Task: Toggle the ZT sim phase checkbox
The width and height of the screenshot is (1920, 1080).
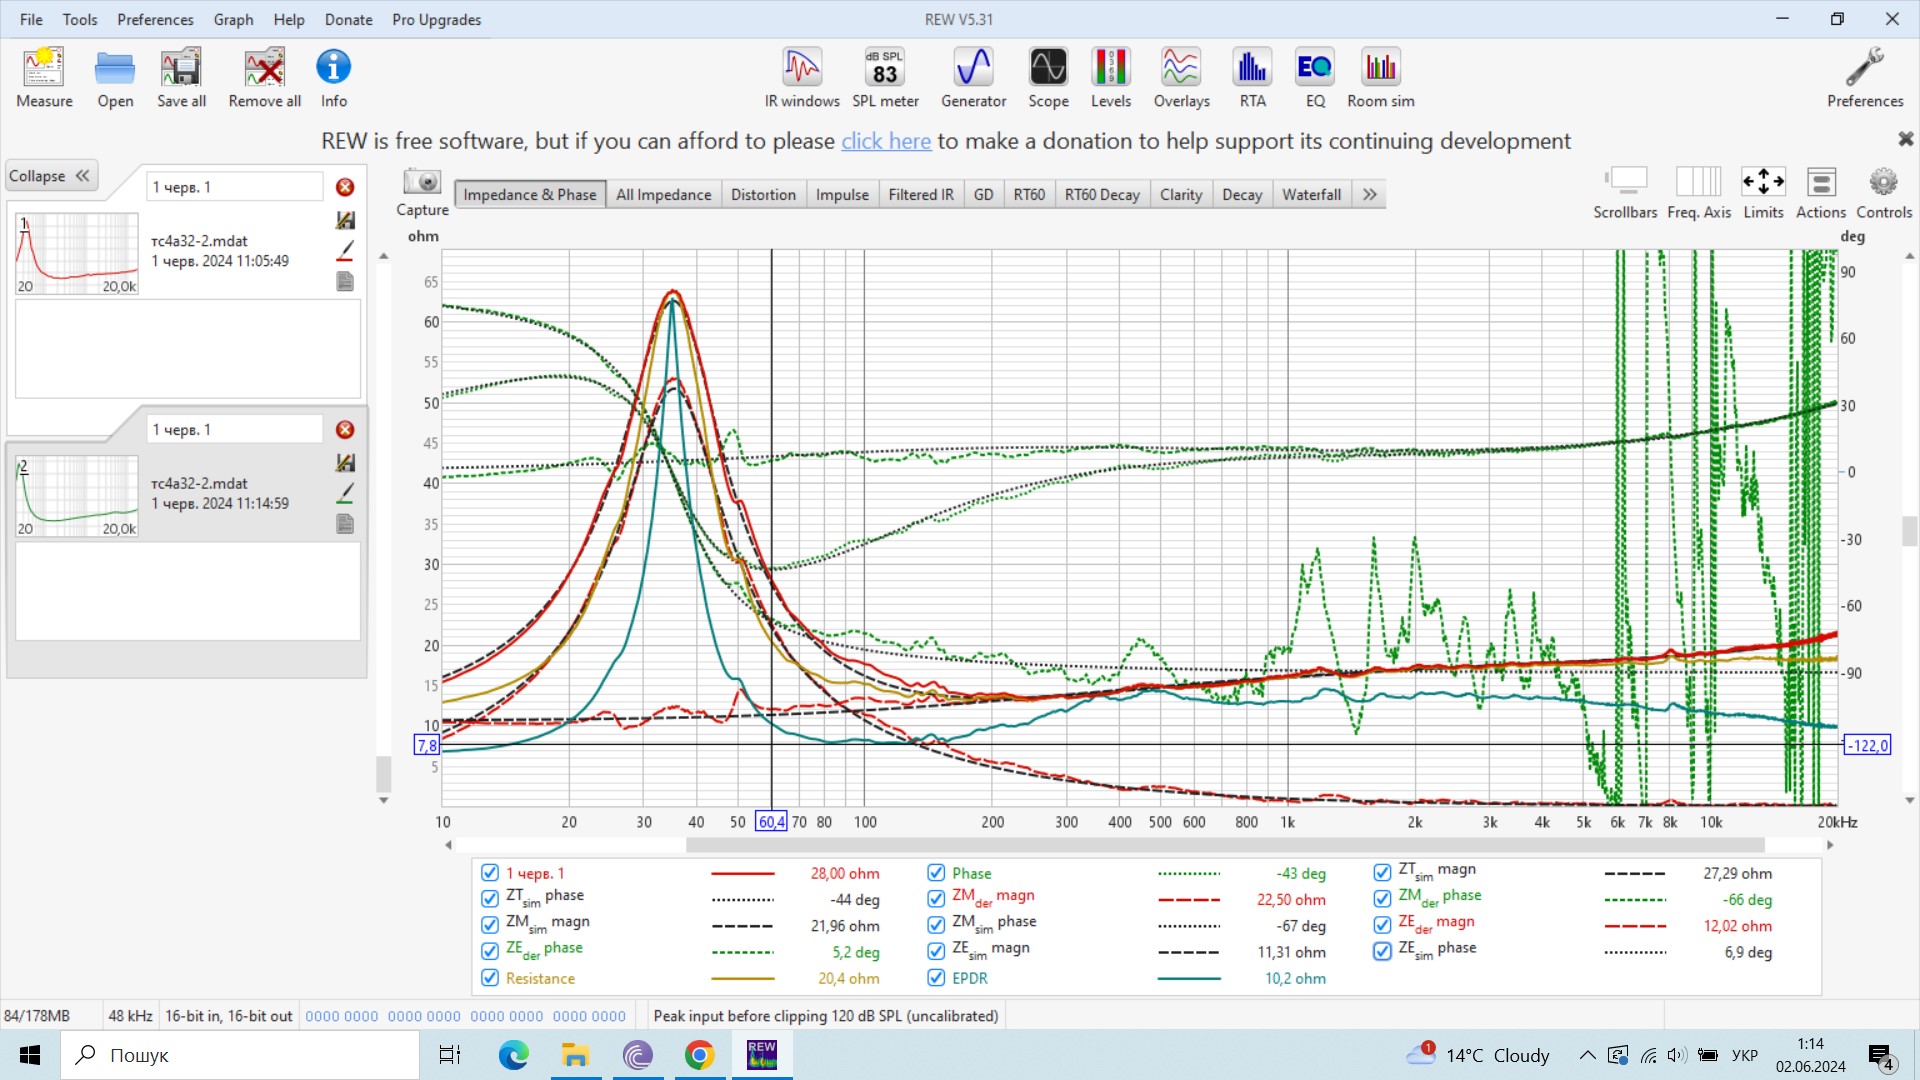Action: point(490,899)
